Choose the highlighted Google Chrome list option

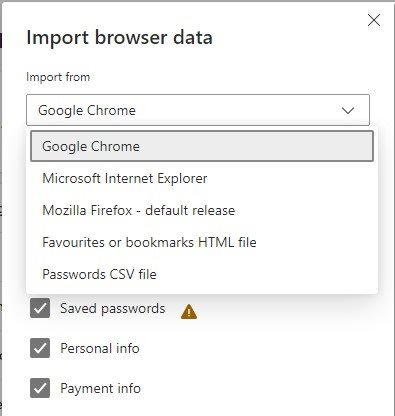202,146
